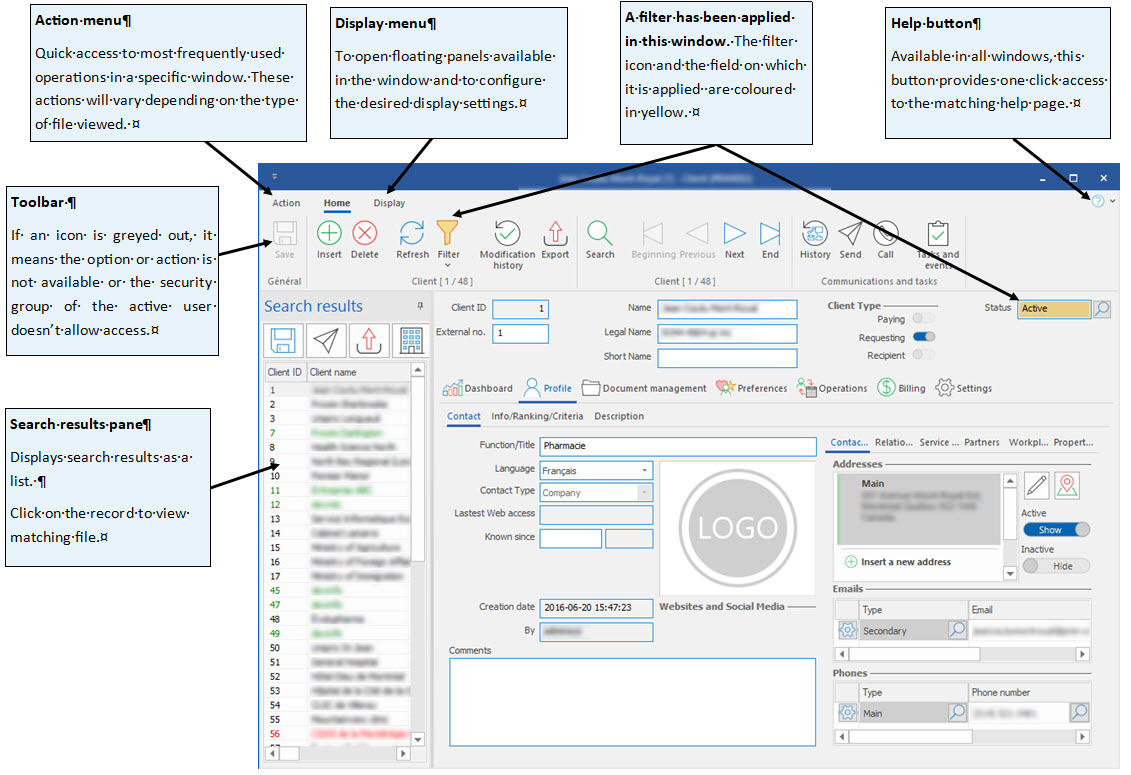Open the Info/Ranking/Criteria subtab
1131x775 pixels.
[537, 416]
